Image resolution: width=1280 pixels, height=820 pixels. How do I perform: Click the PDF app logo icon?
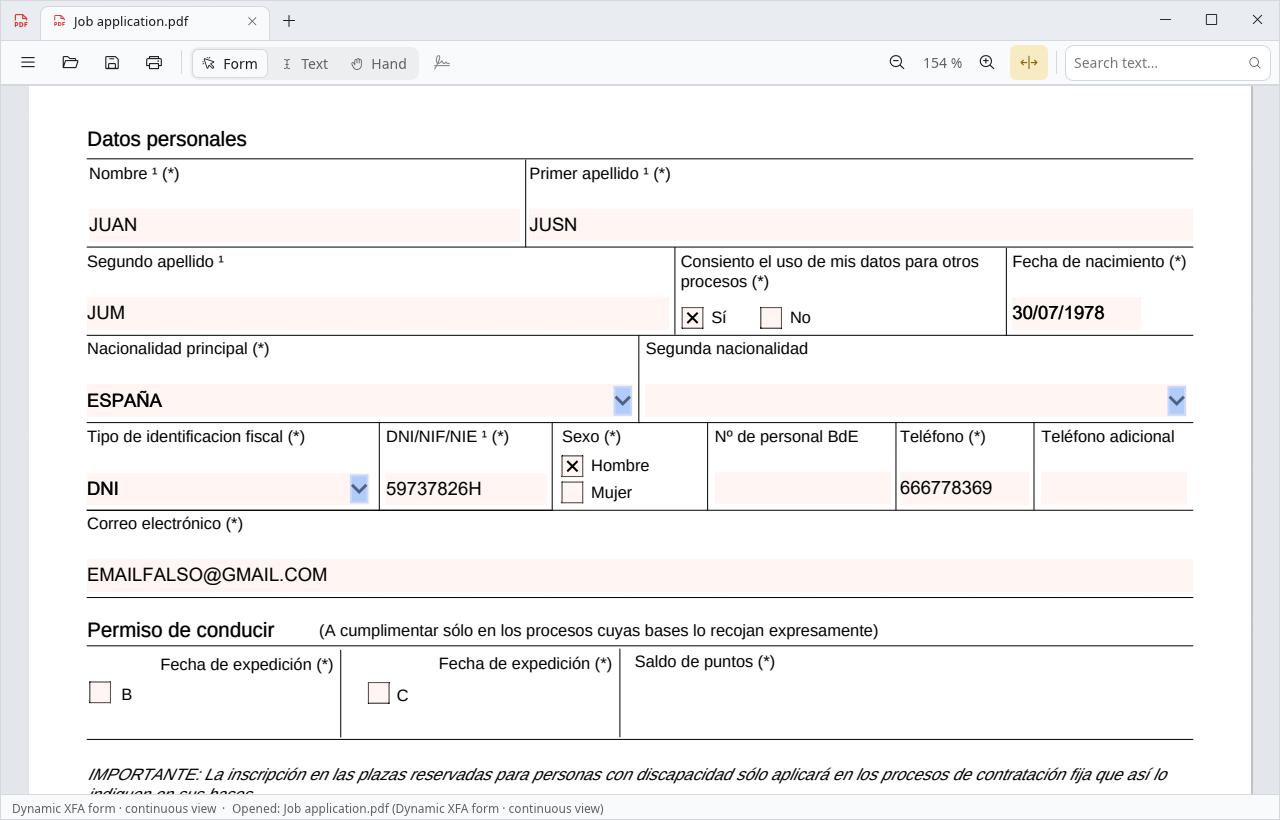coord(21,21)
